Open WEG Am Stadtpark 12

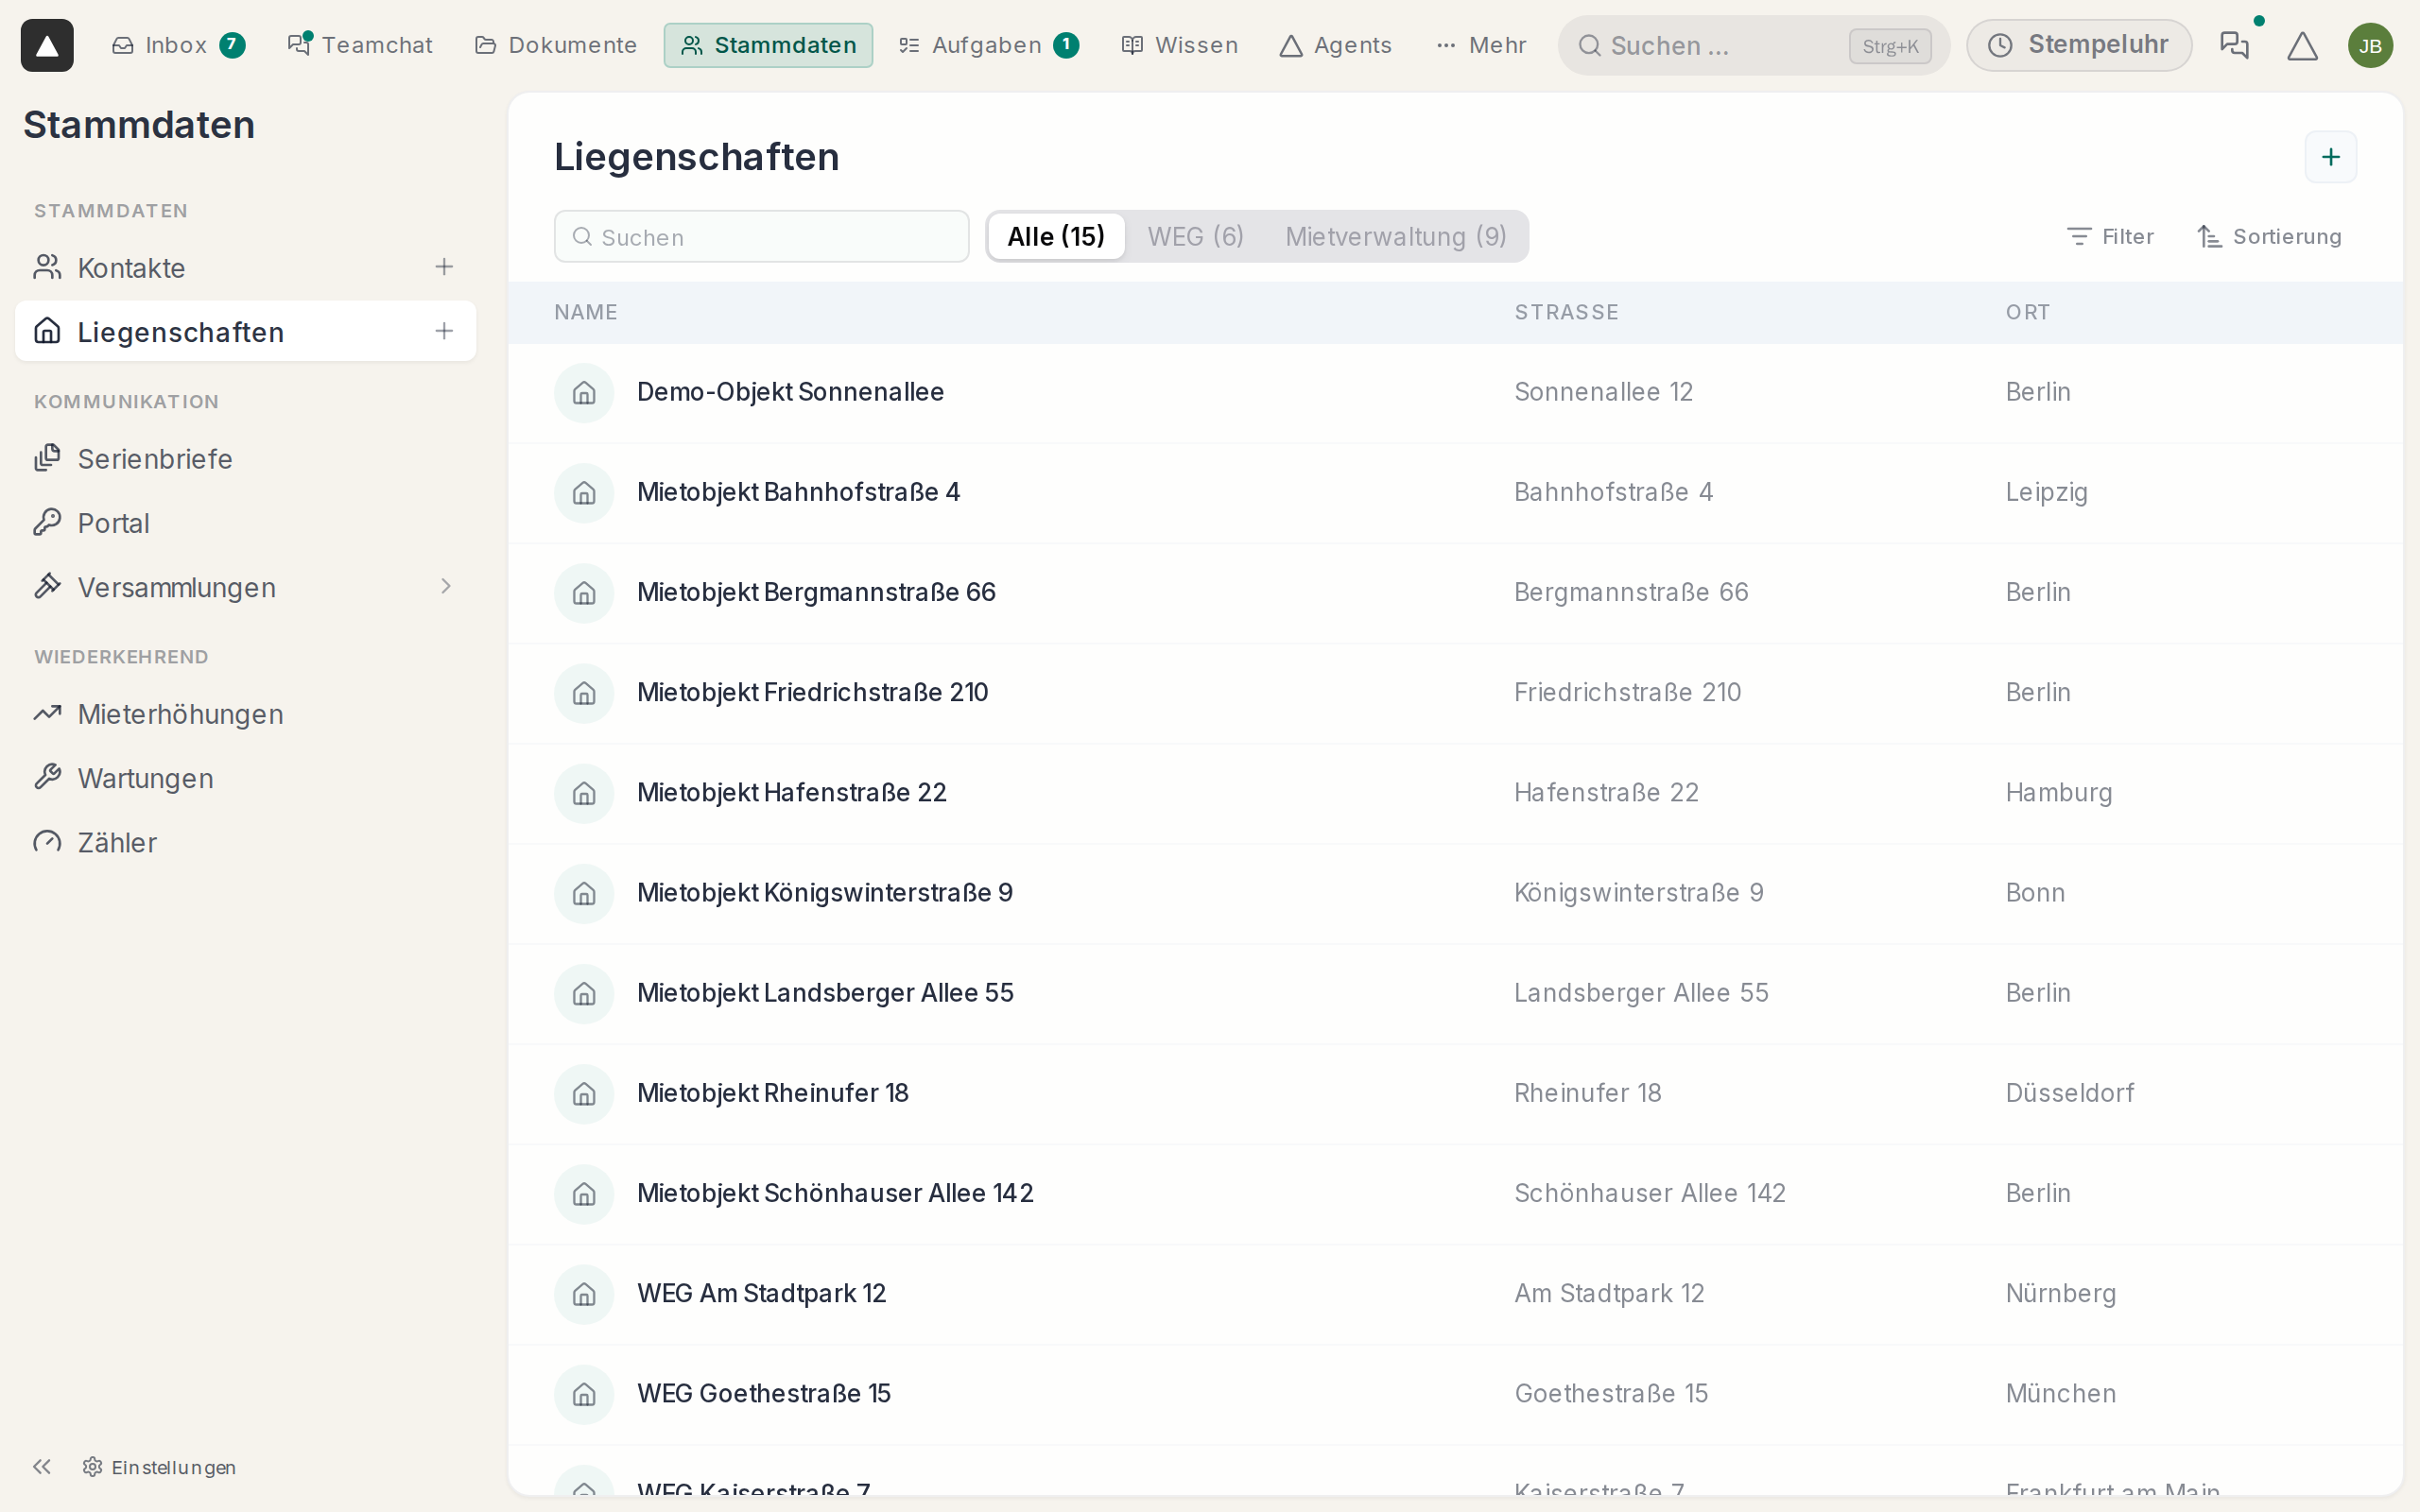(1455, 1294)
